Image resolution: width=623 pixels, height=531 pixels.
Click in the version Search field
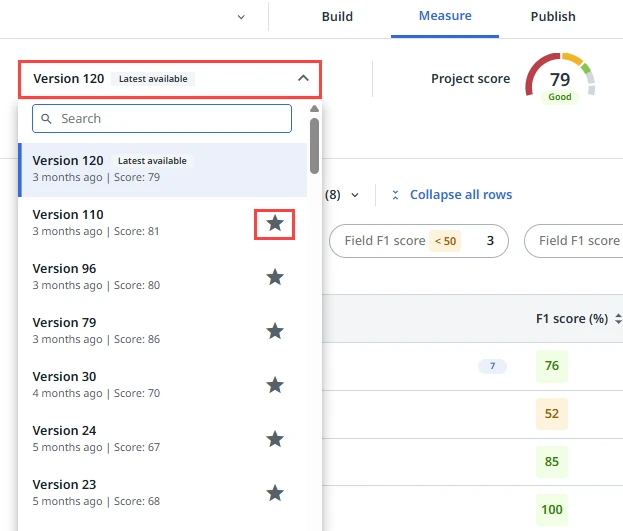click(x=170, y=119)
